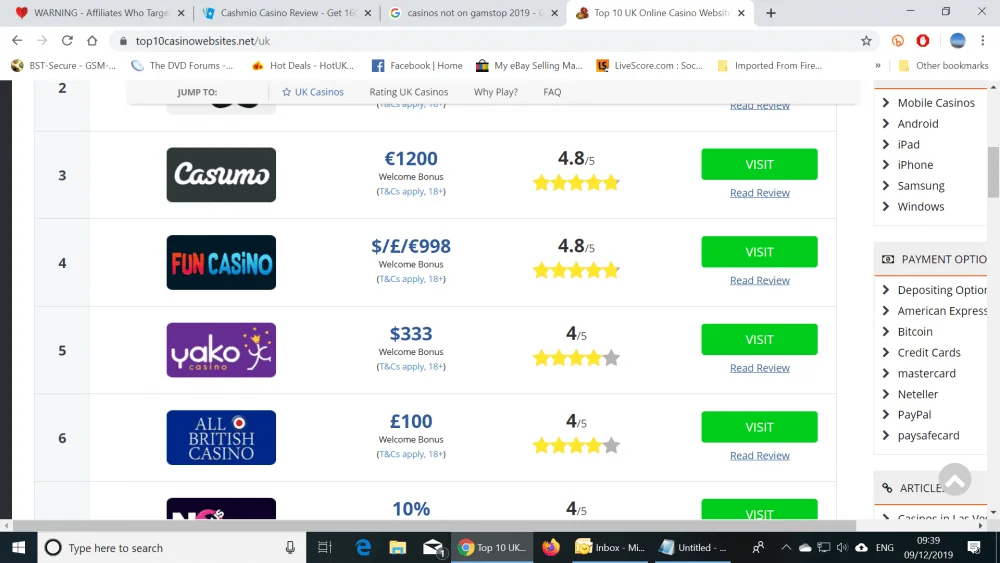The image size is (1000, 563).
Task: Open paysafecard payment link
Action: pyautogui.click(x=928, y=435)
